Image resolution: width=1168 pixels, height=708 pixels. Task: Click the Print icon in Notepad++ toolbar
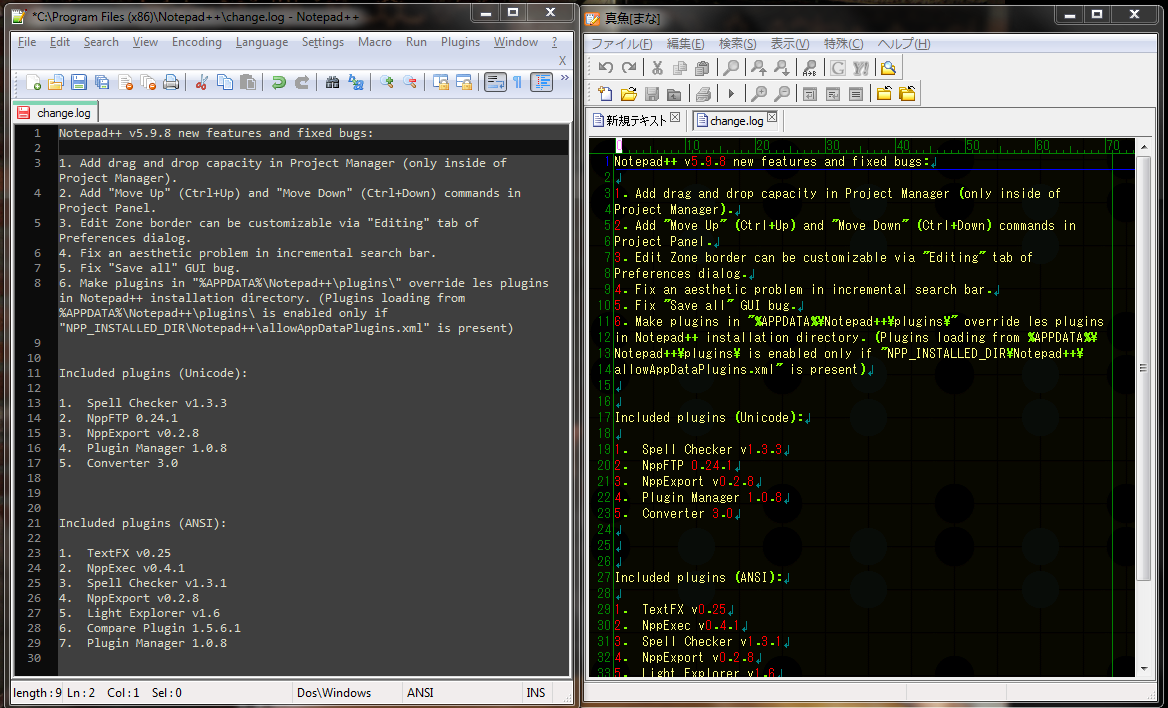tap(171, 82)
